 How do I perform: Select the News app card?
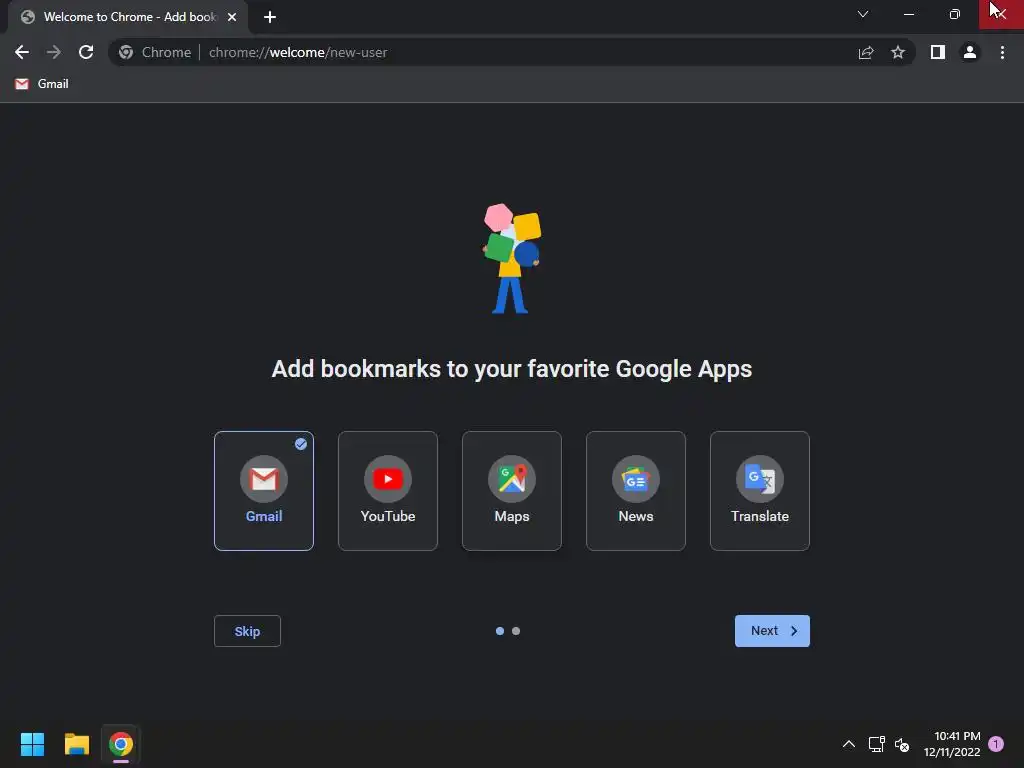(x=636, y=490)
